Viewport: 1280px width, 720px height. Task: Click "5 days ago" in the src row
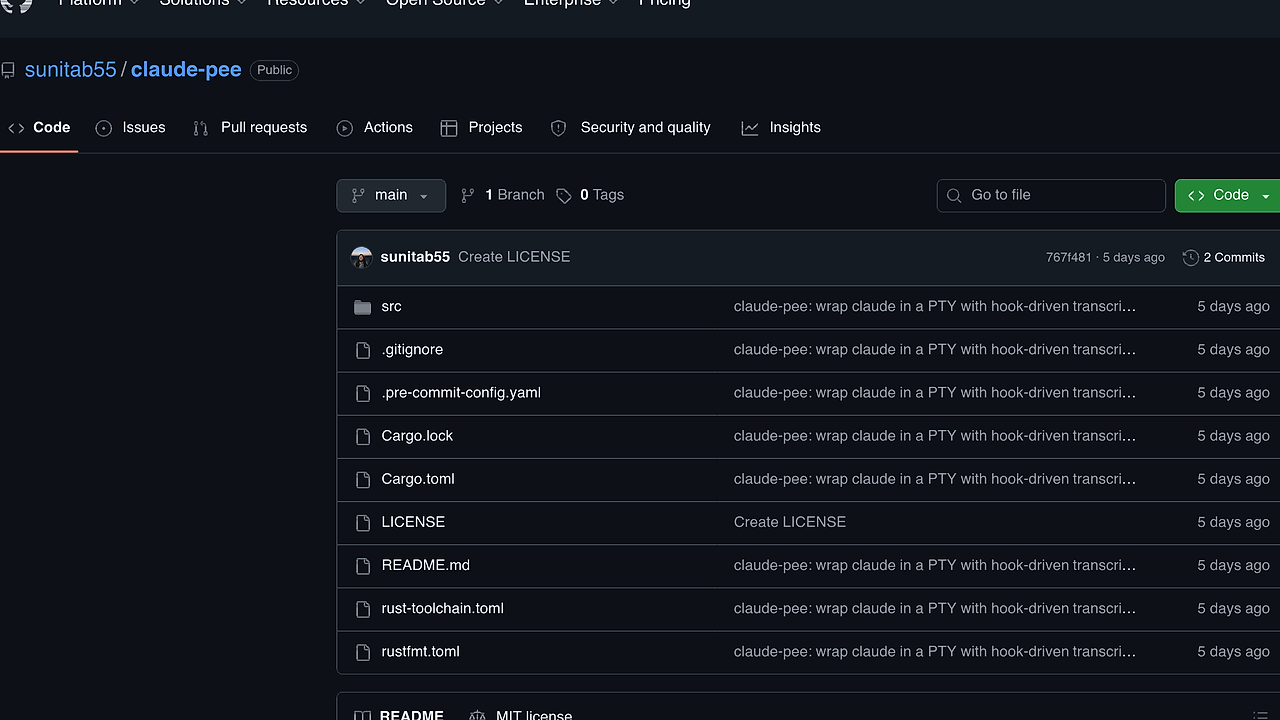tap(1233, 307)
